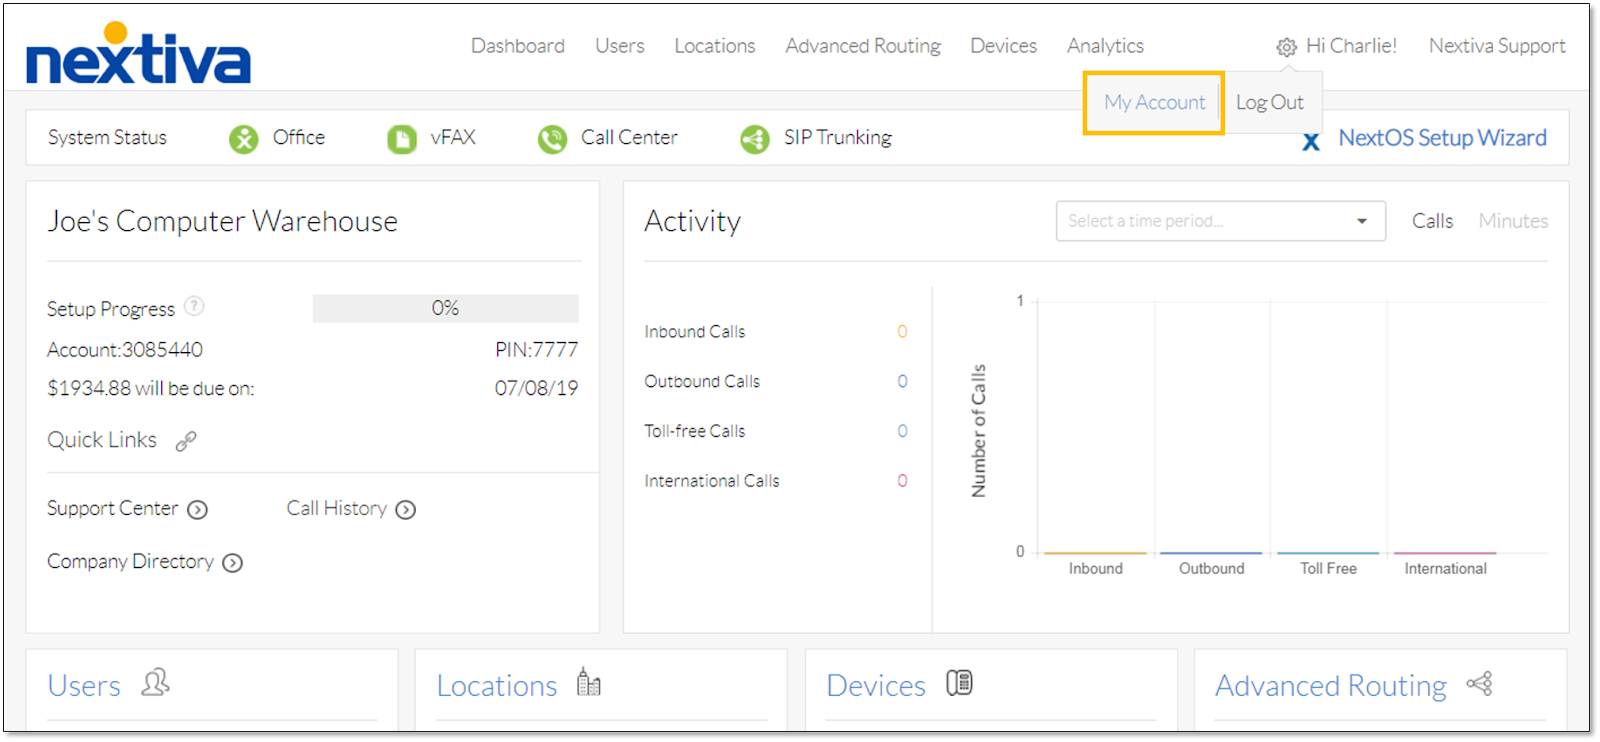Open the Company Directory quick link

tap(130, 562)
